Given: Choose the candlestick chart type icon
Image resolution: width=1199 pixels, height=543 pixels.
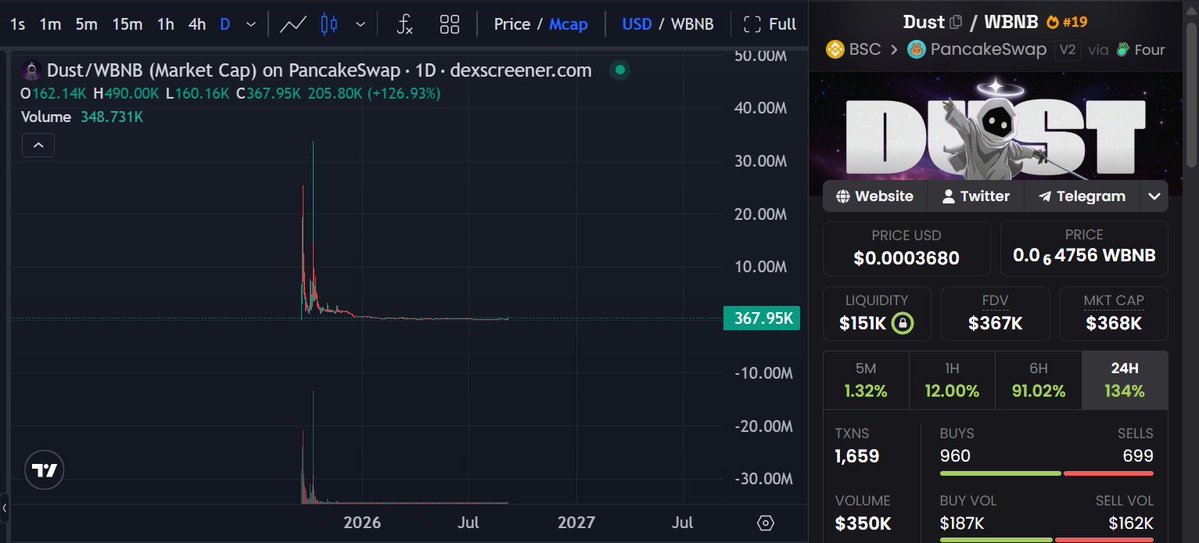Looking at the screenshot, I should tap(330, 24).
